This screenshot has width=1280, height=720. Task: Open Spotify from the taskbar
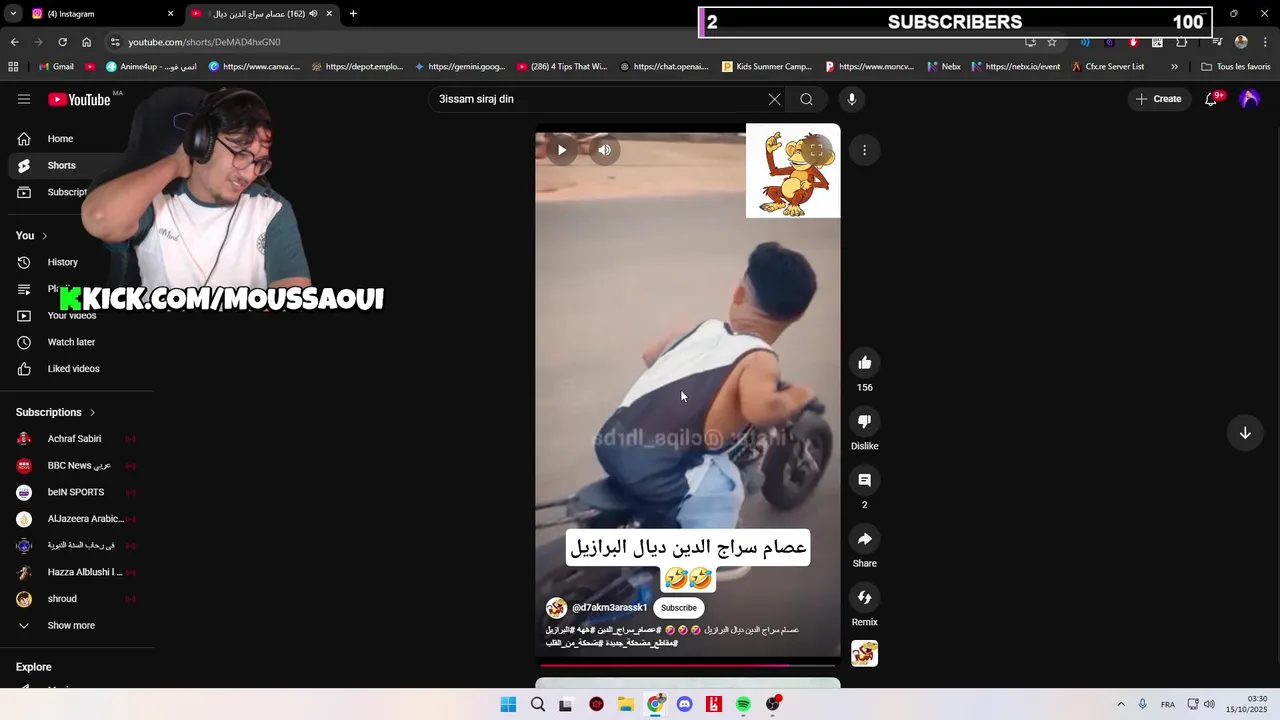(x=743, y=705)
